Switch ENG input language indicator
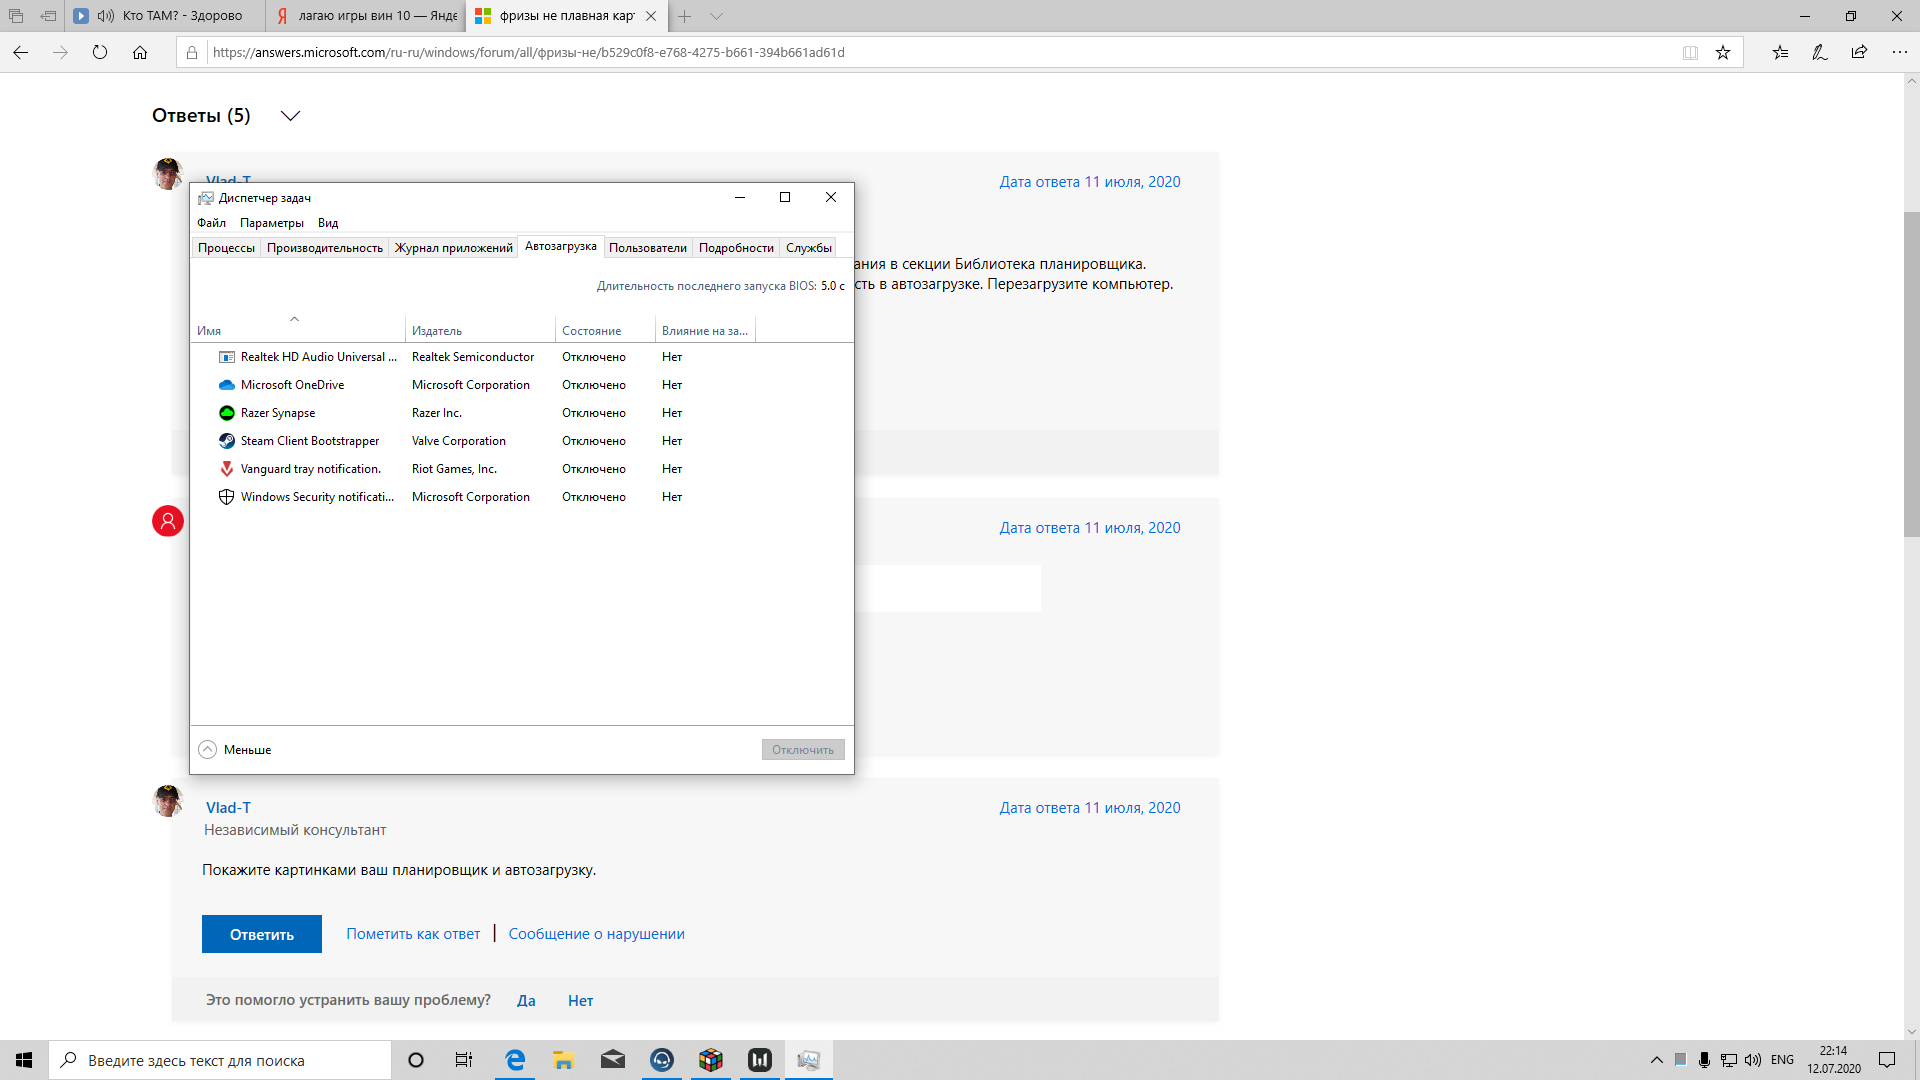This screenshot has width=1920, height=1080. coord(1782,1060)
